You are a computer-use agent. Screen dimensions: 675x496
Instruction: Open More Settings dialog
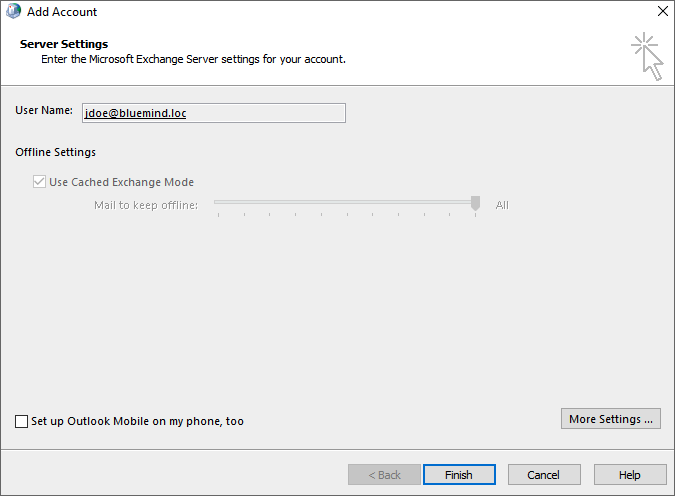click(610, 418)
